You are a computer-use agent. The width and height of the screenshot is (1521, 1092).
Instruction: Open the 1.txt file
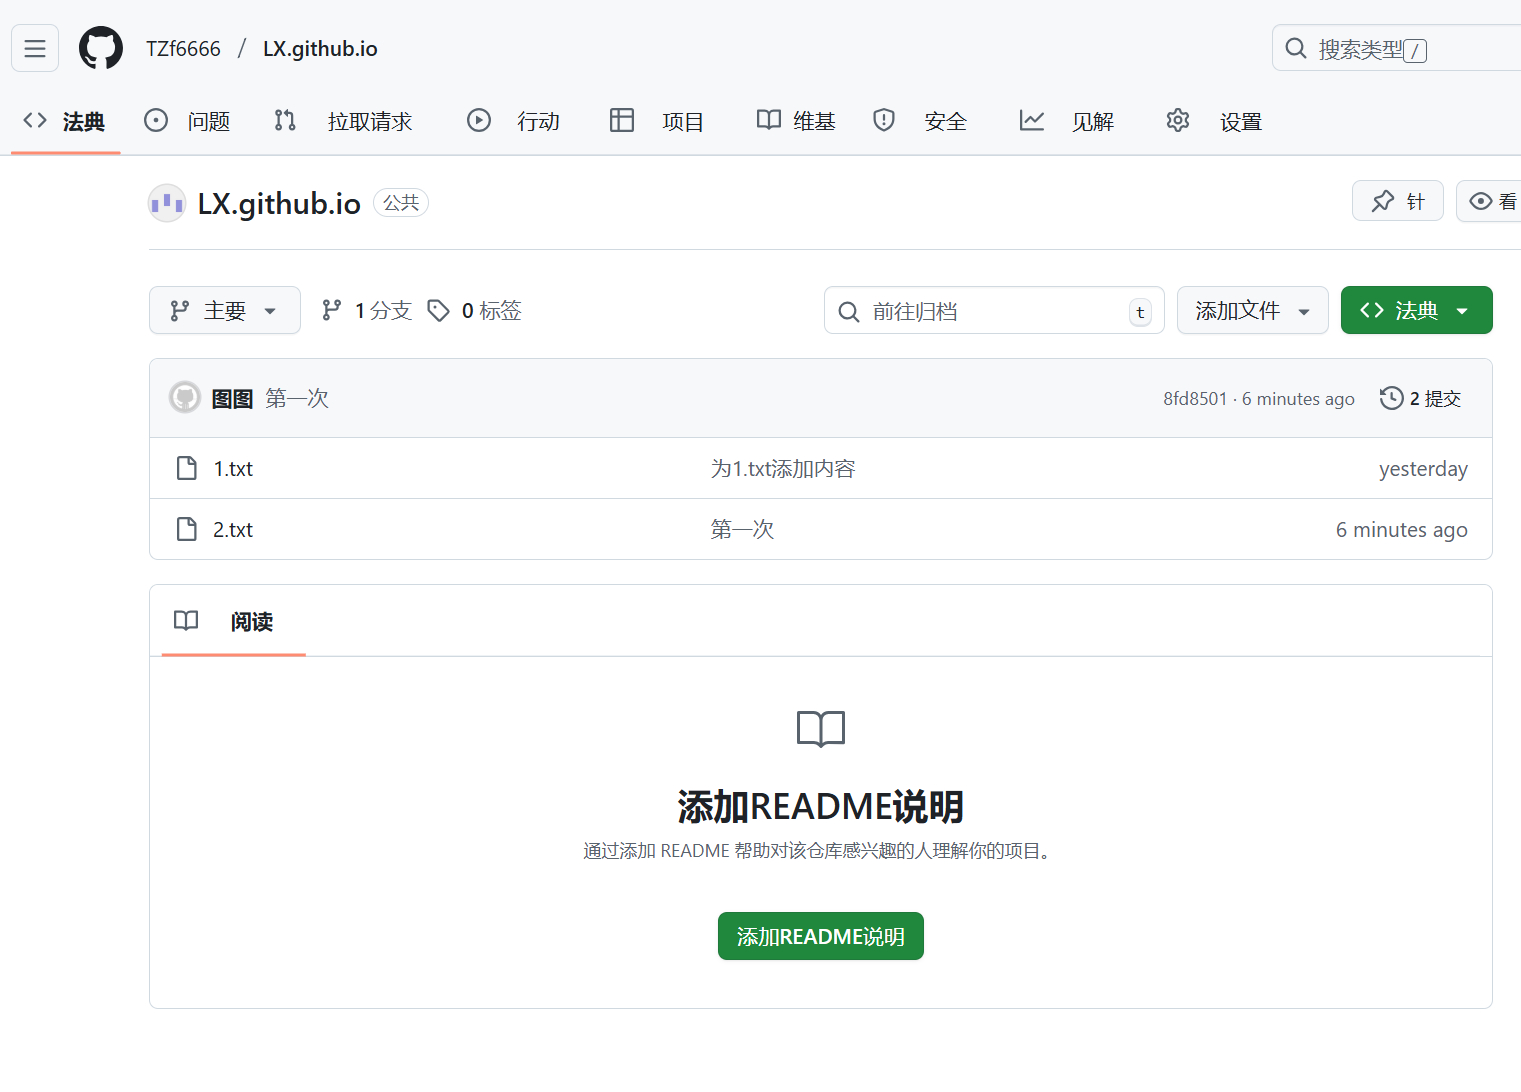point(233,469)
